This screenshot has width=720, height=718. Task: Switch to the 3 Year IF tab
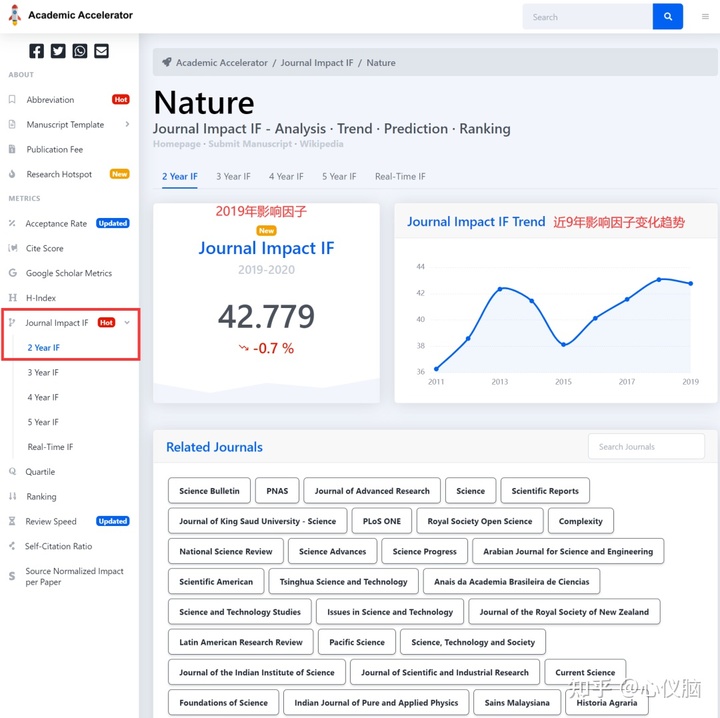click(233, 176)
